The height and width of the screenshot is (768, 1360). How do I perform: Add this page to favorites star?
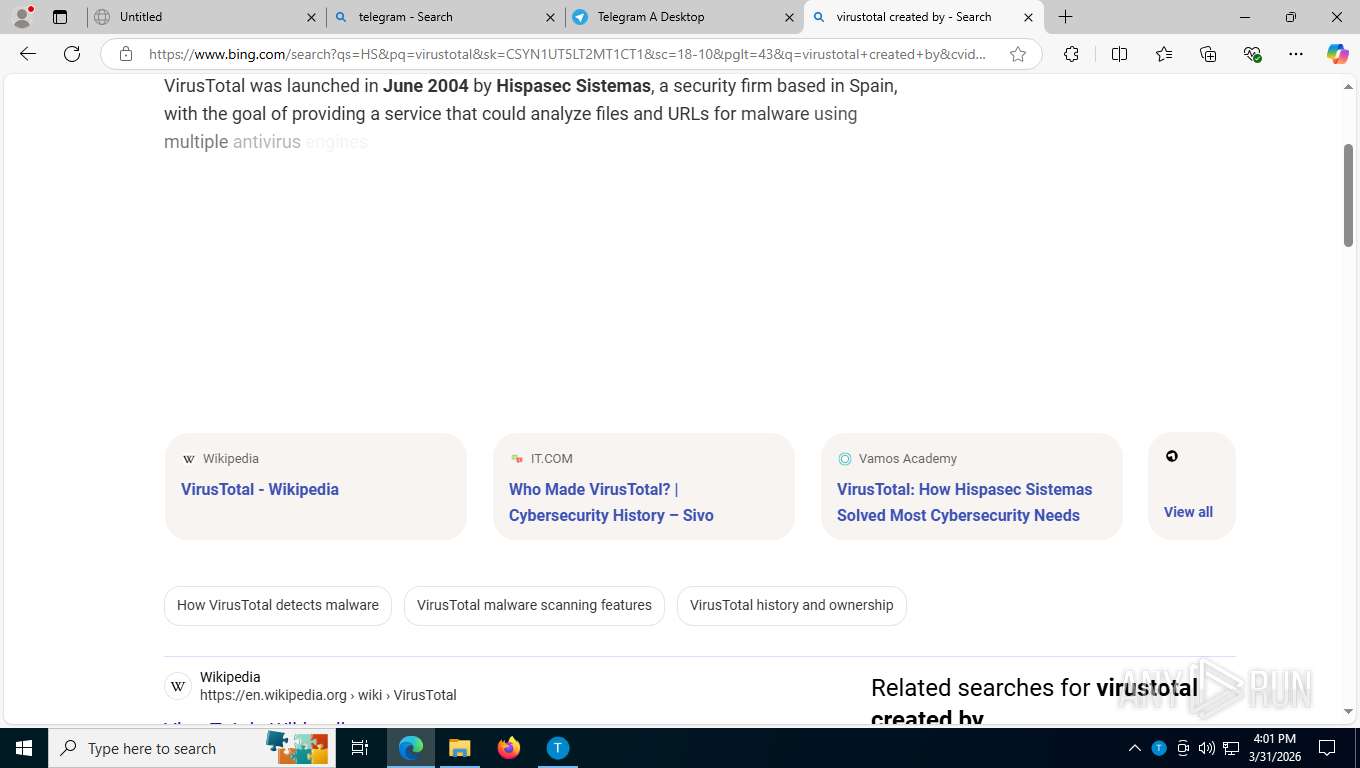coord(1018,54)
